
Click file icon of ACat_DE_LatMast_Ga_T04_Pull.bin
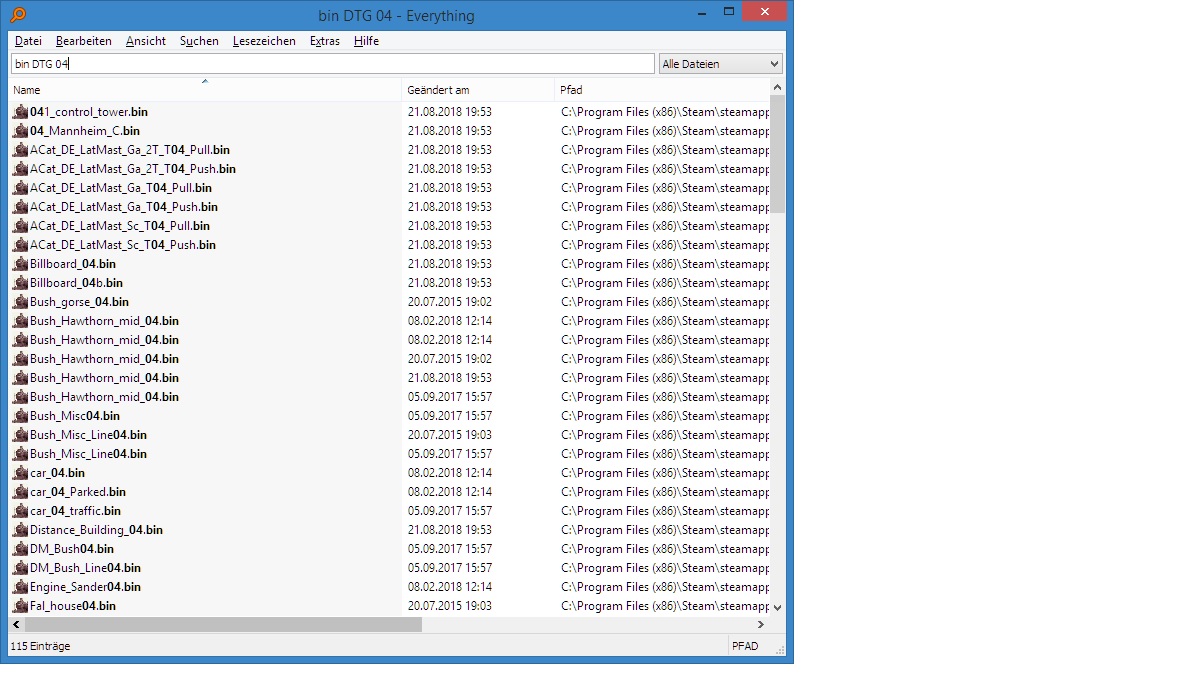click(x=20, y=188)
